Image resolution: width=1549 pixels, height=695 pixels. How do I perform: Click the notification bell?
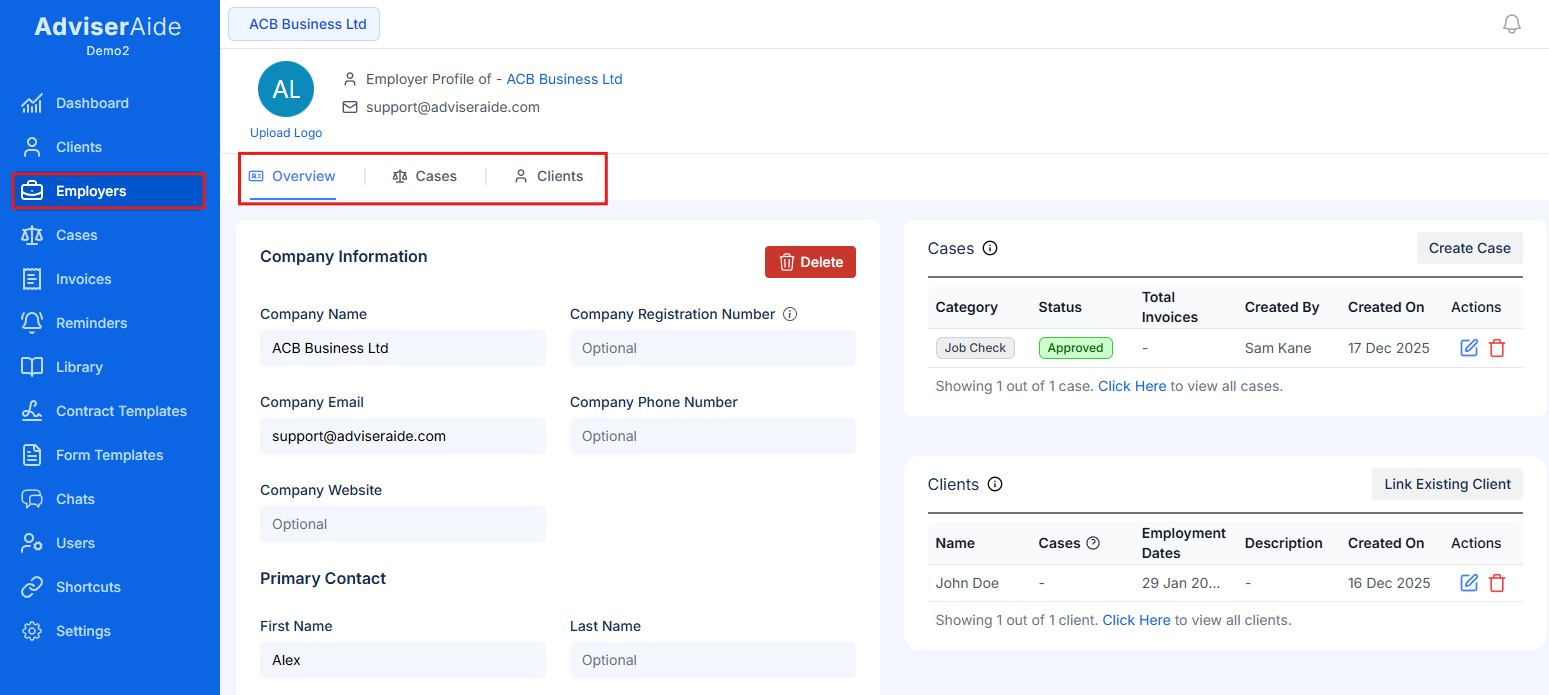click(x=1512, y=23)
